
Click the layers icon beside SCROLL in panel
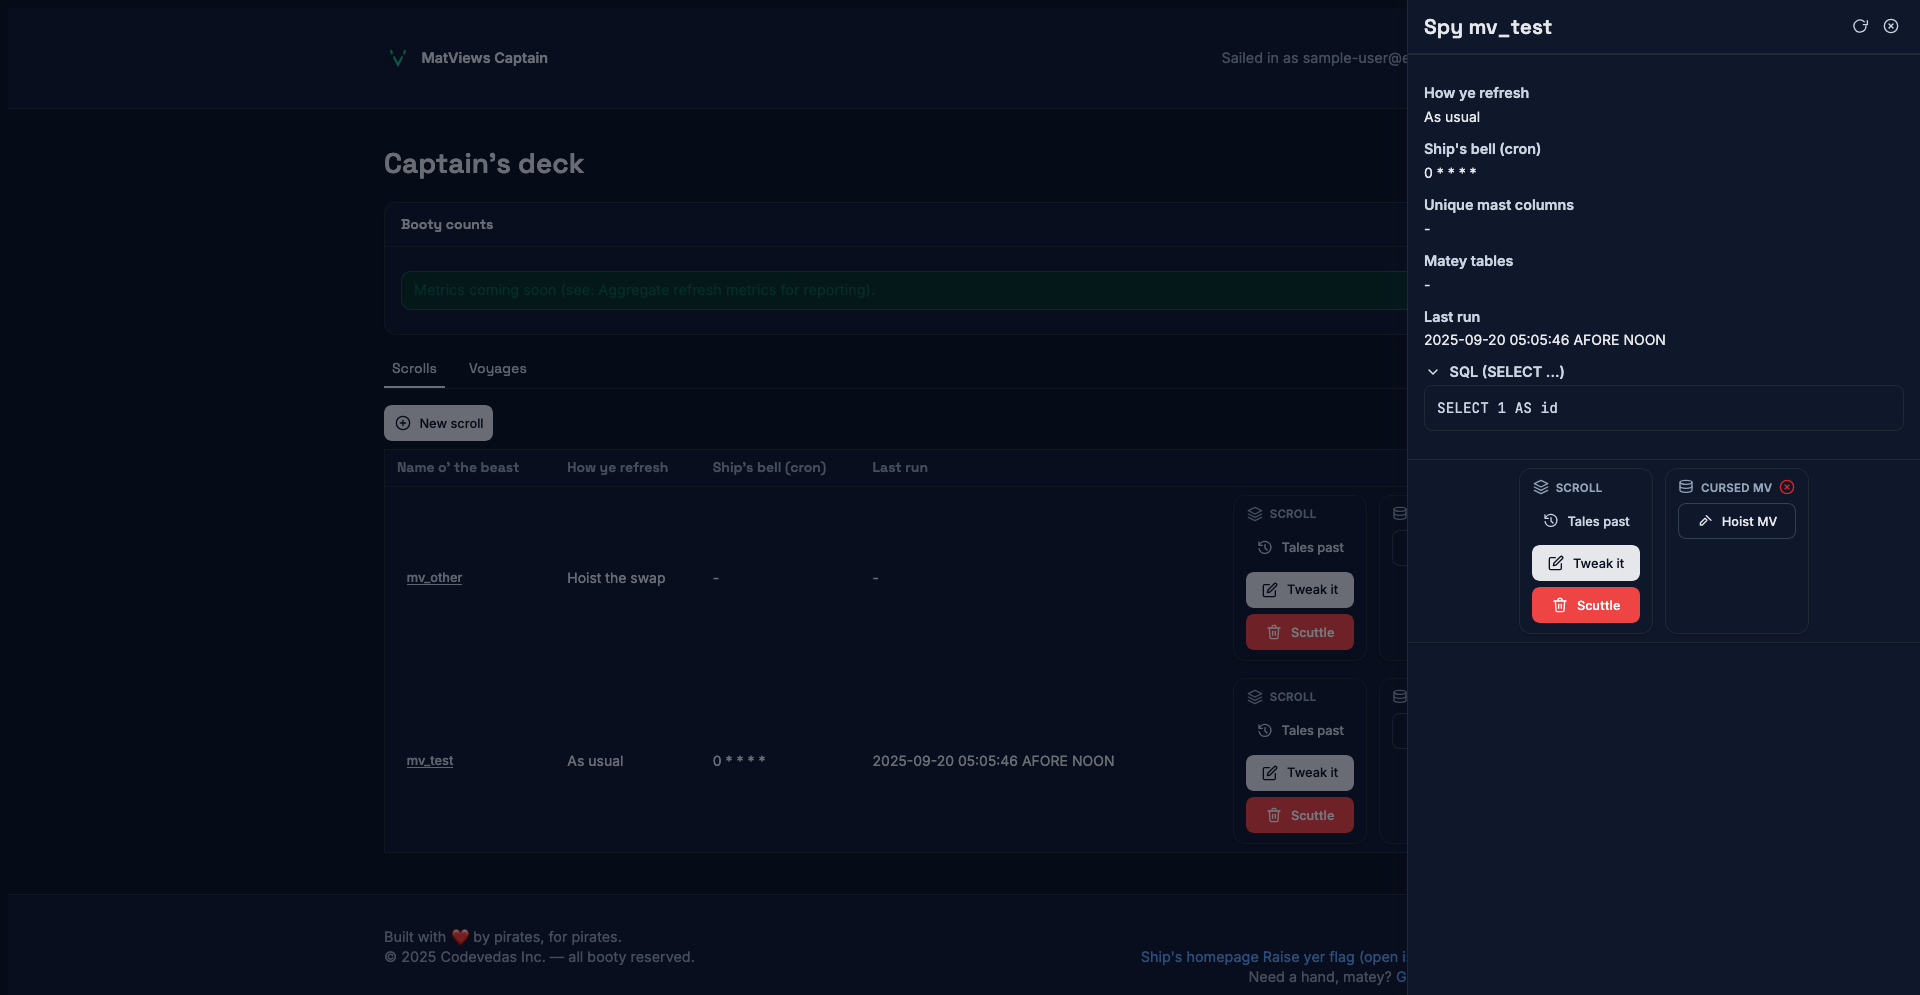pyautogui.click(x=1541, y=487)
